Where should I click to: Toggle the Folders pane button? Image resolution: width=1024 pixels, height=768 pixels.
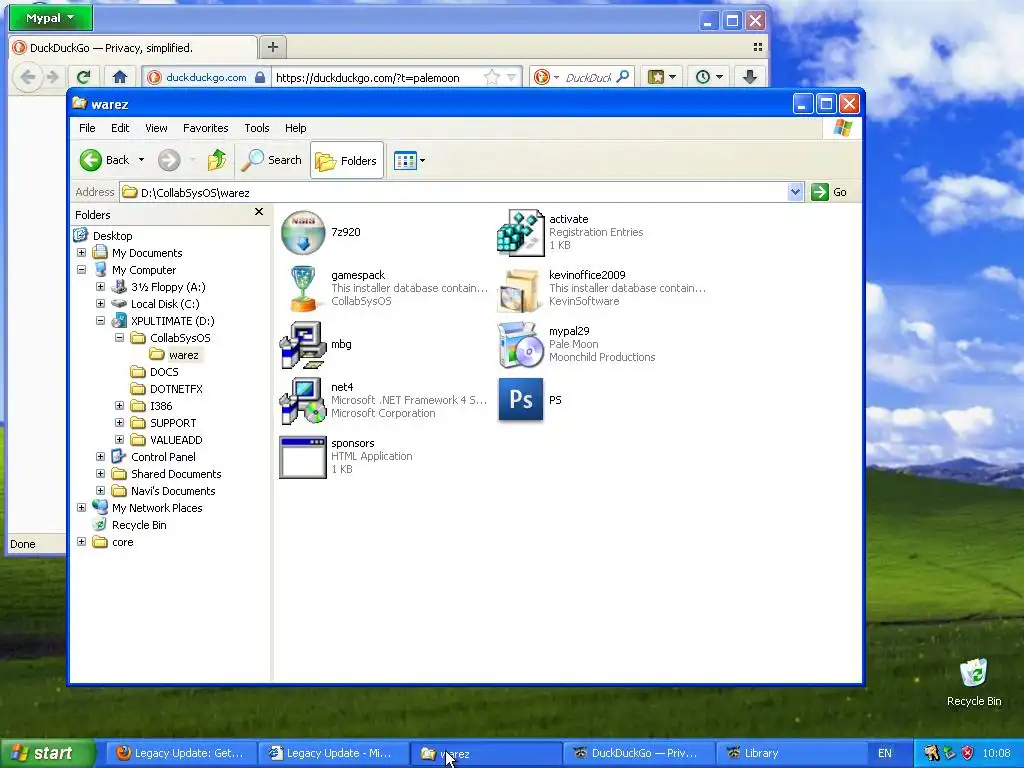pos(346,161)
